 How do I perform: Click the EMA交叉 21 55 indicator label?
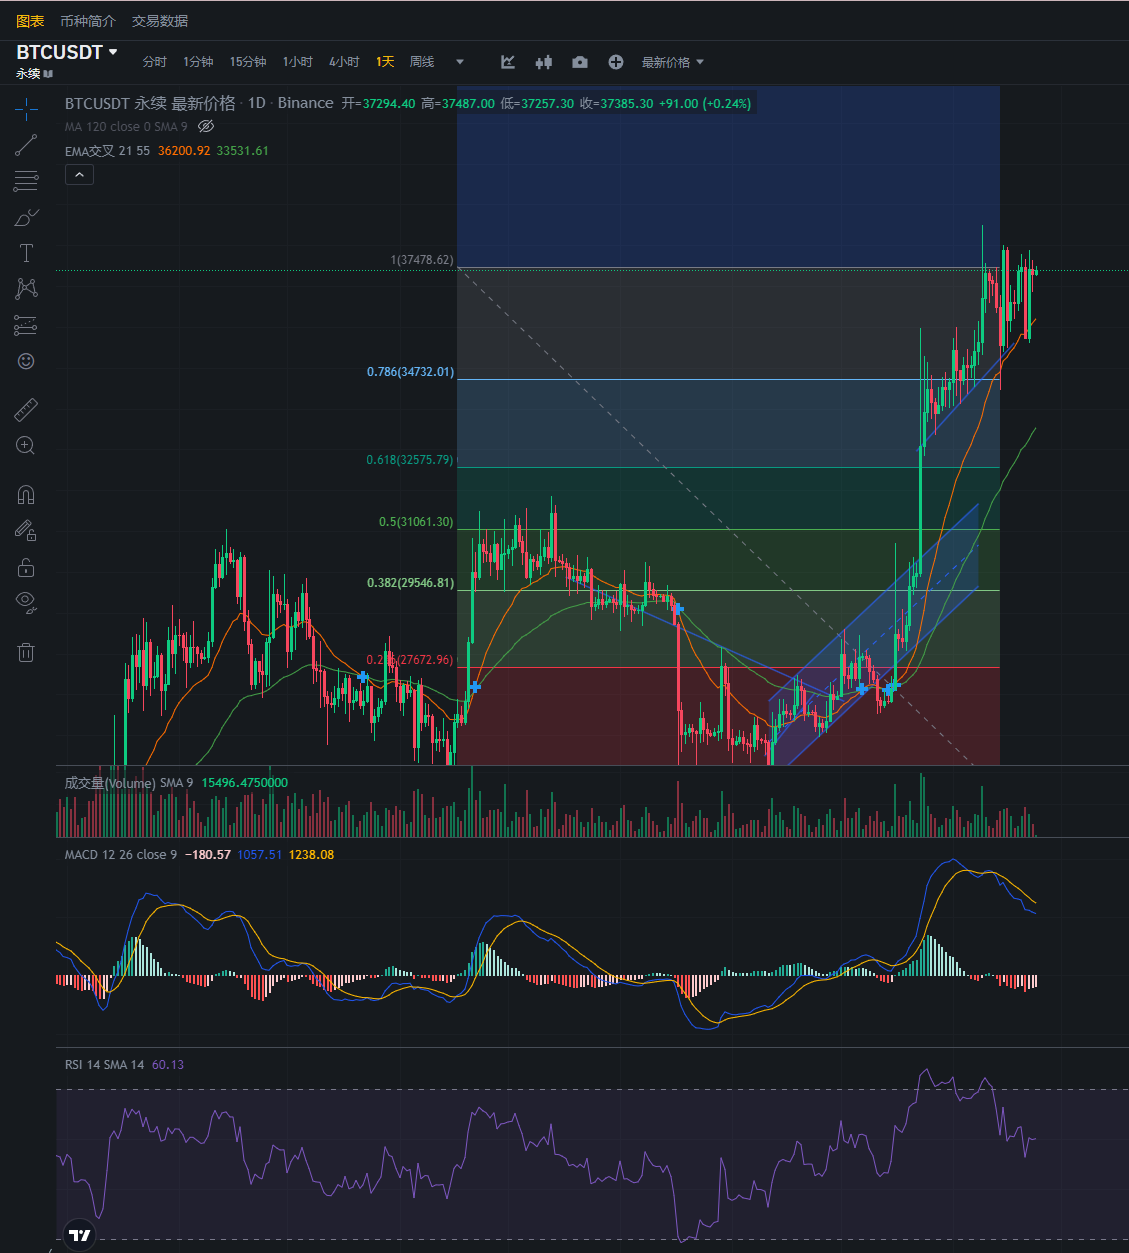(107, 151)
